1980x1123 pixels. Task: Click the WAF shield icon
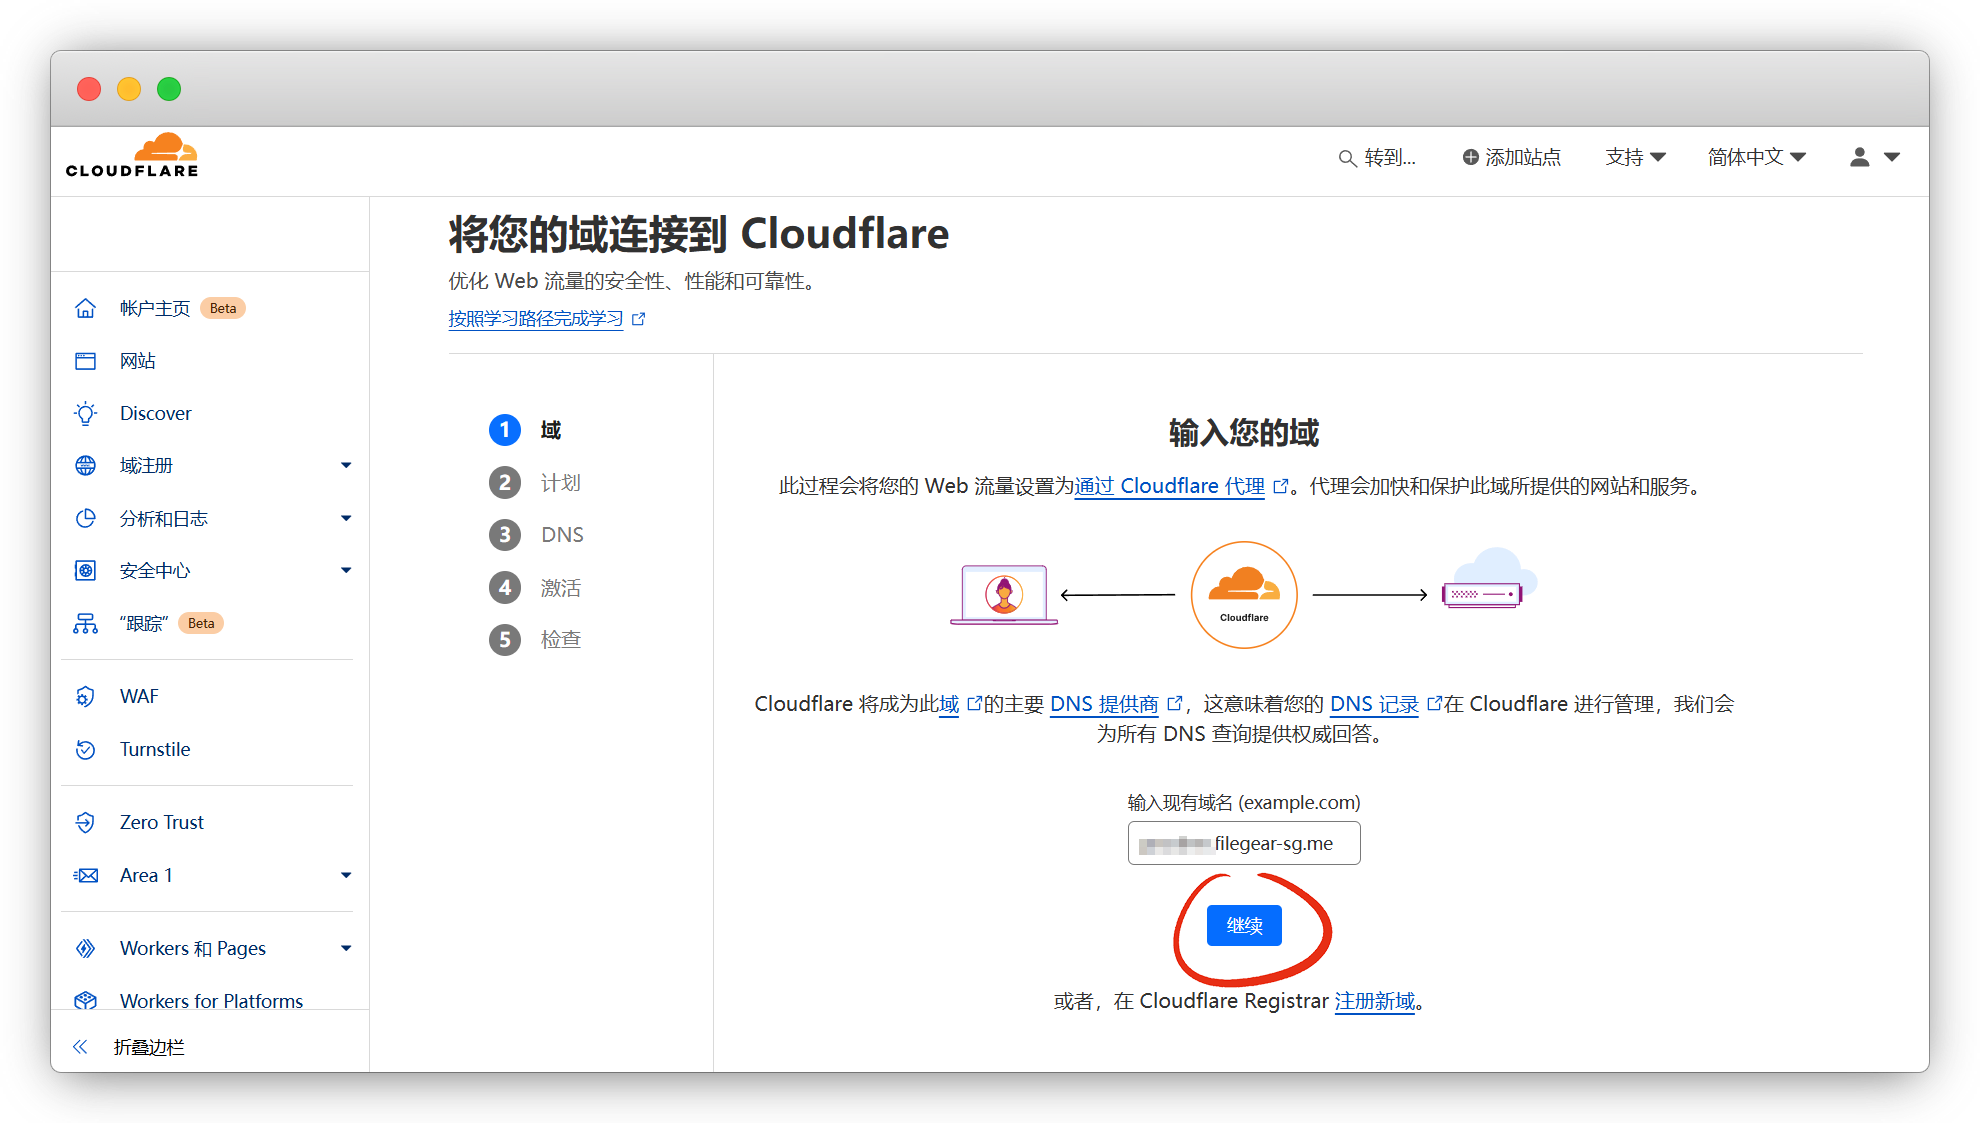tap(86, 696)
